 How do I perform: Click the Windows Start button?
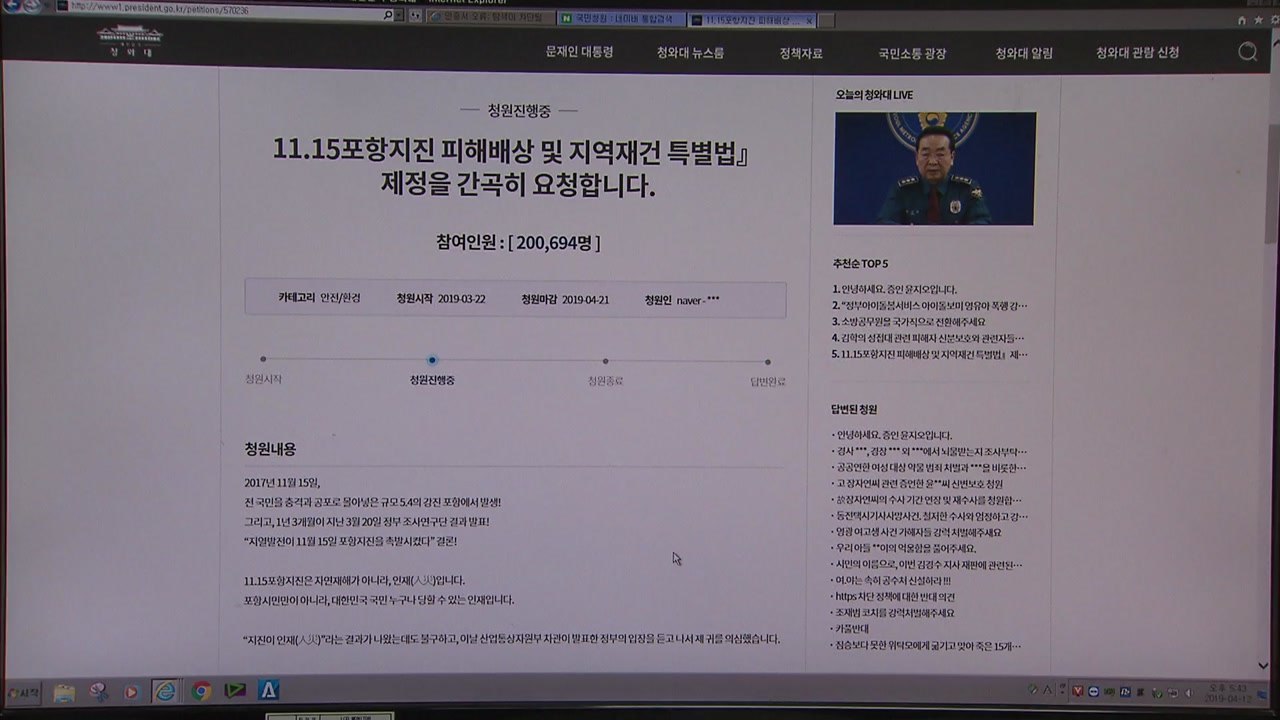click(x=22, y=692)
